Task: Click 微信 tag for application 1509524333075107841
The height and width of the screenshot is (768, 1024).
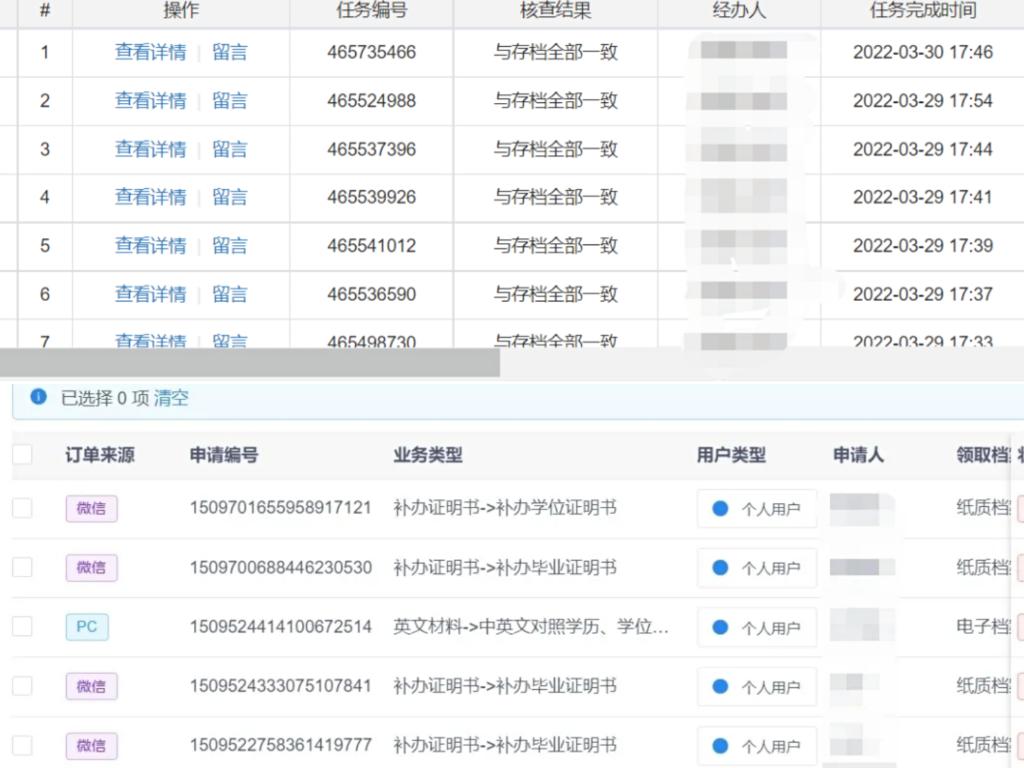Action: click(91, 686)
